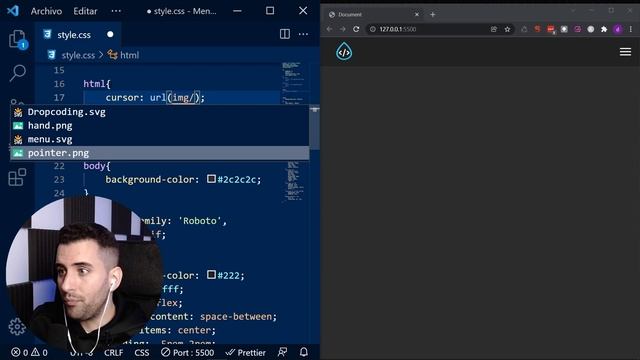Split the editor to the right

285,34
